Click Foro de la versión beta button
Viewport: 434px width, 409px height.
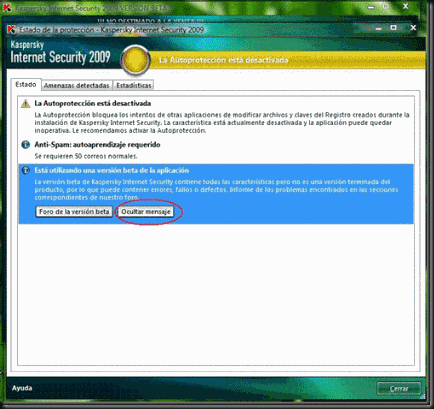pos(74,212)
